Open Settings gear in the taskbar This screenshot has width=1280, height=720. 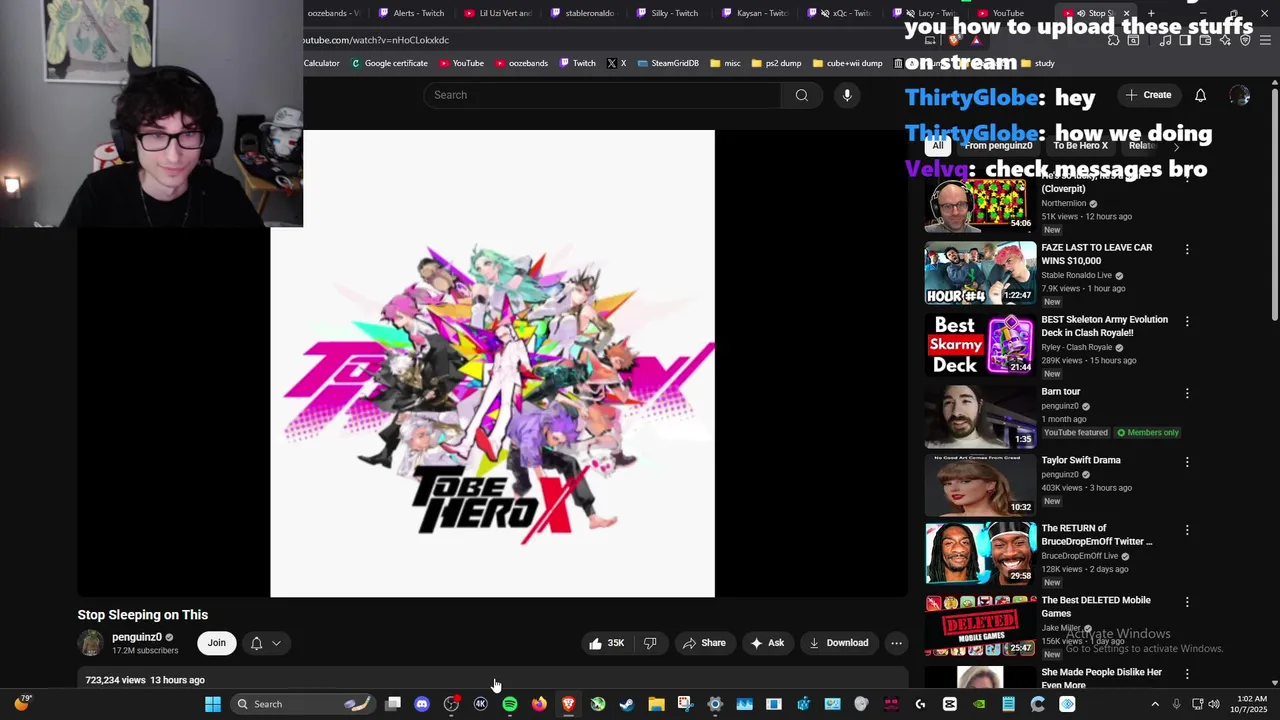tap(715, 704)
